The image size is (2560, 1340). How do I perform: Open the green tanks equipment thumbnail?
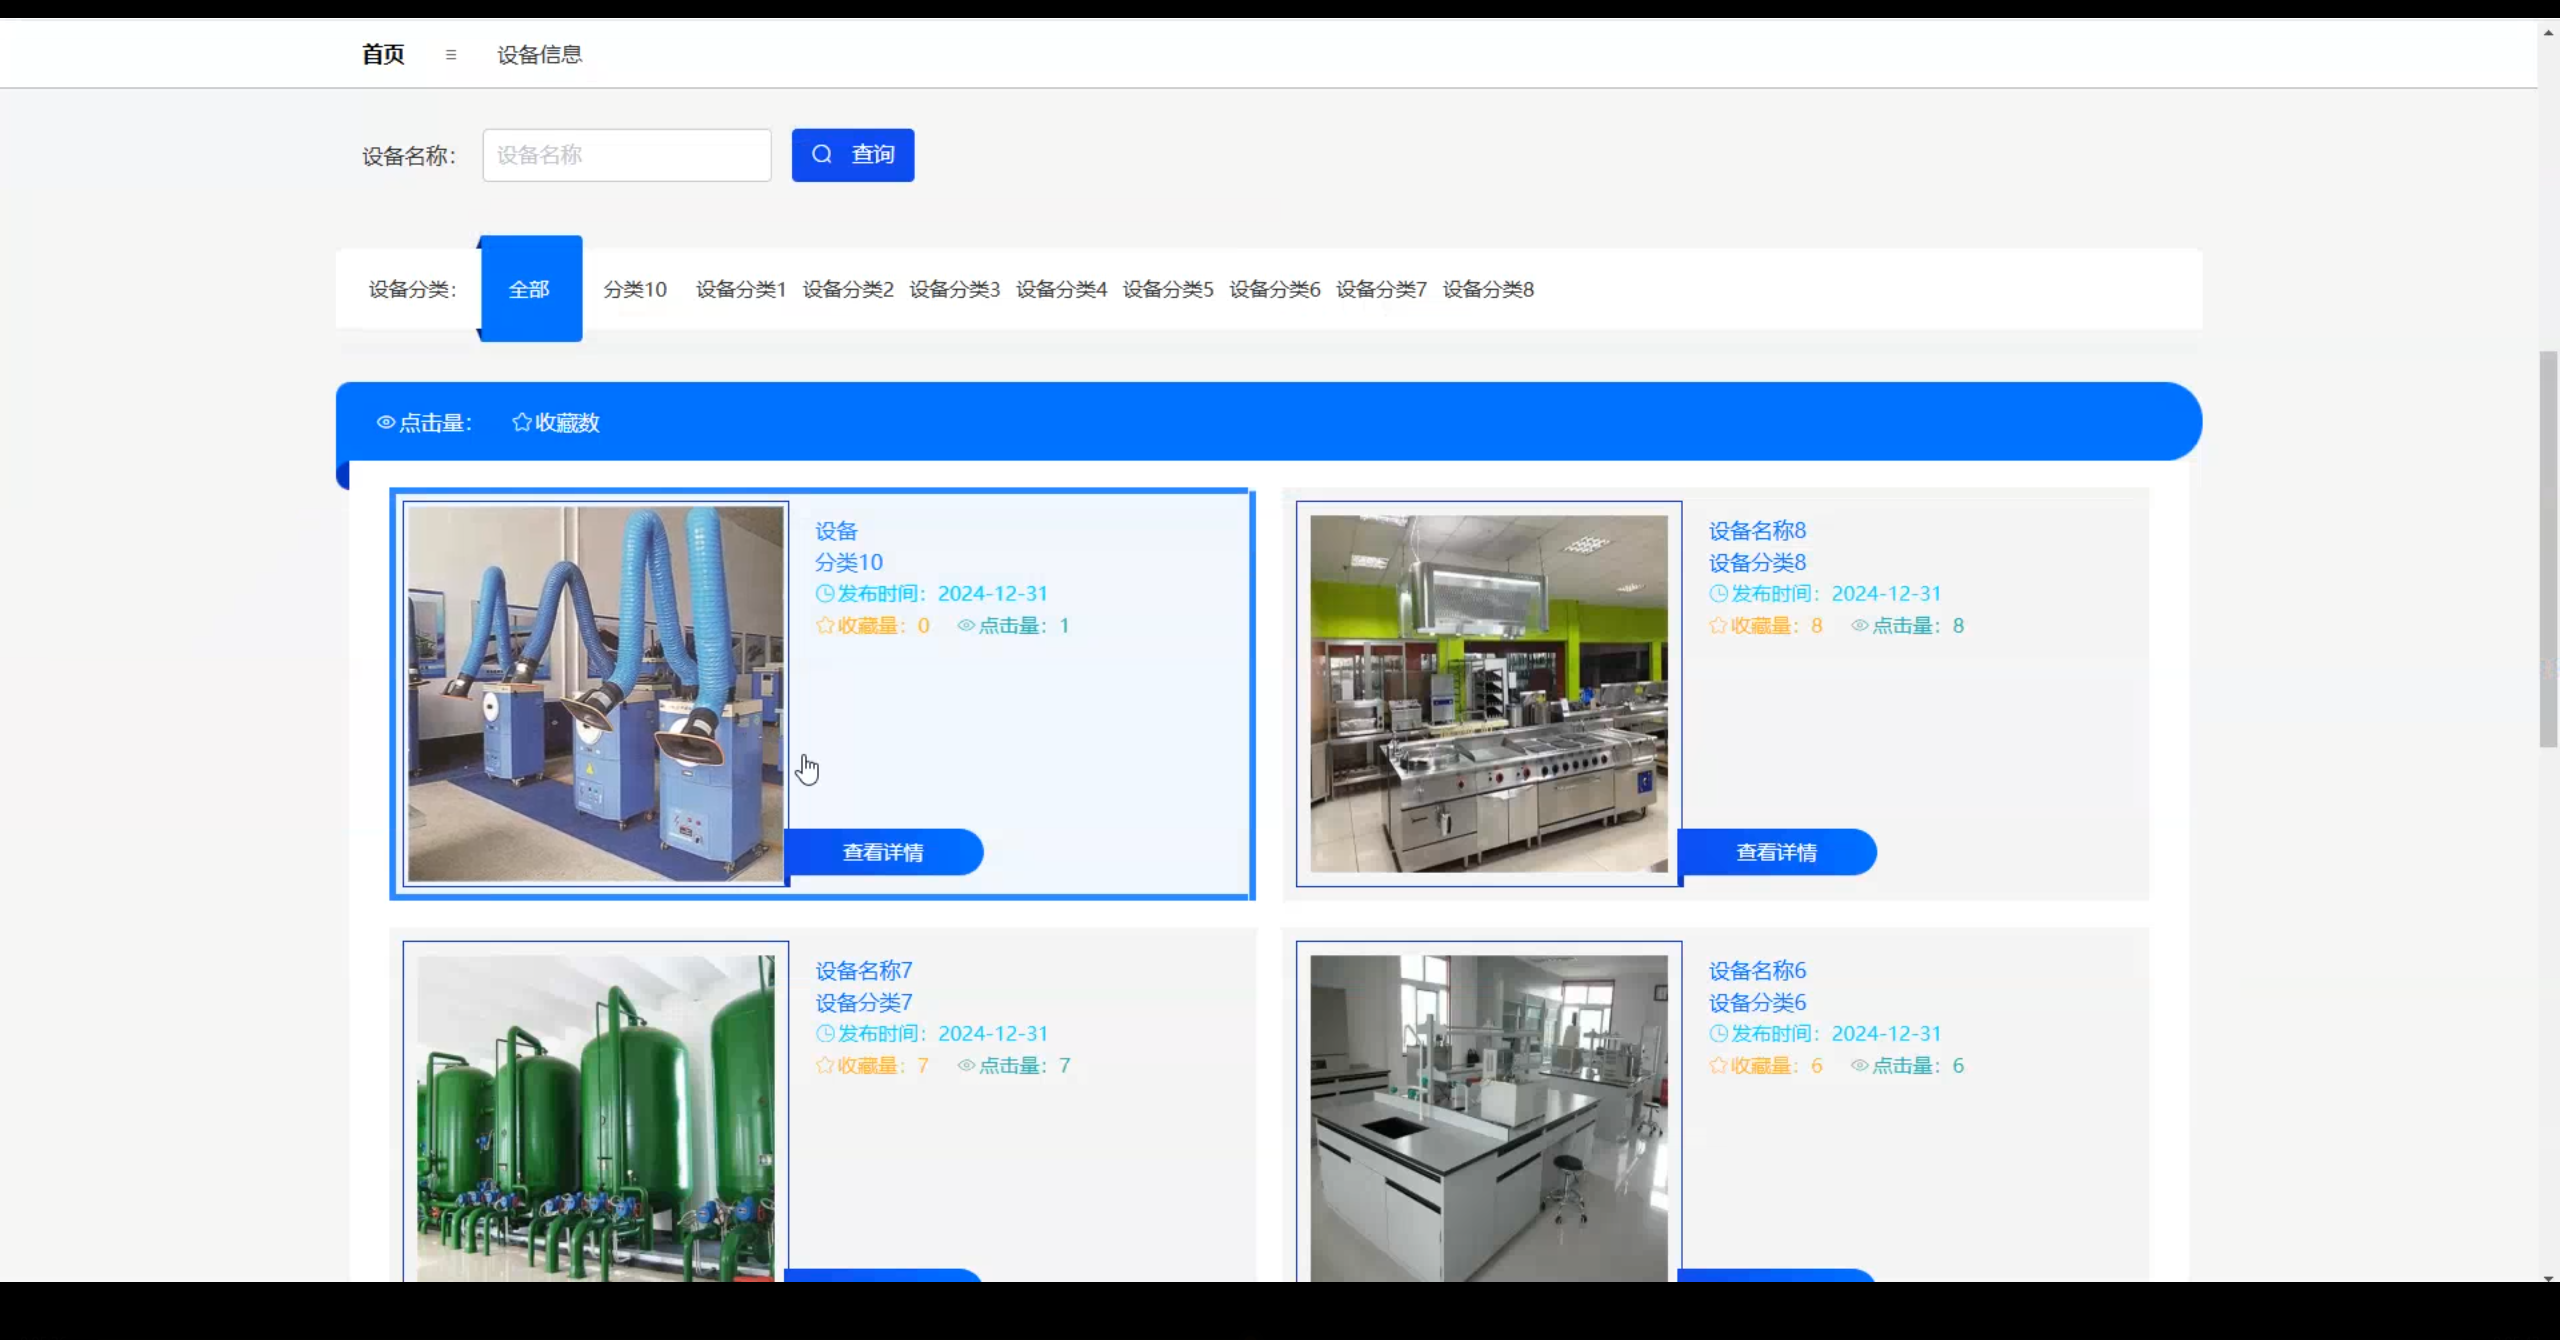595,1115
